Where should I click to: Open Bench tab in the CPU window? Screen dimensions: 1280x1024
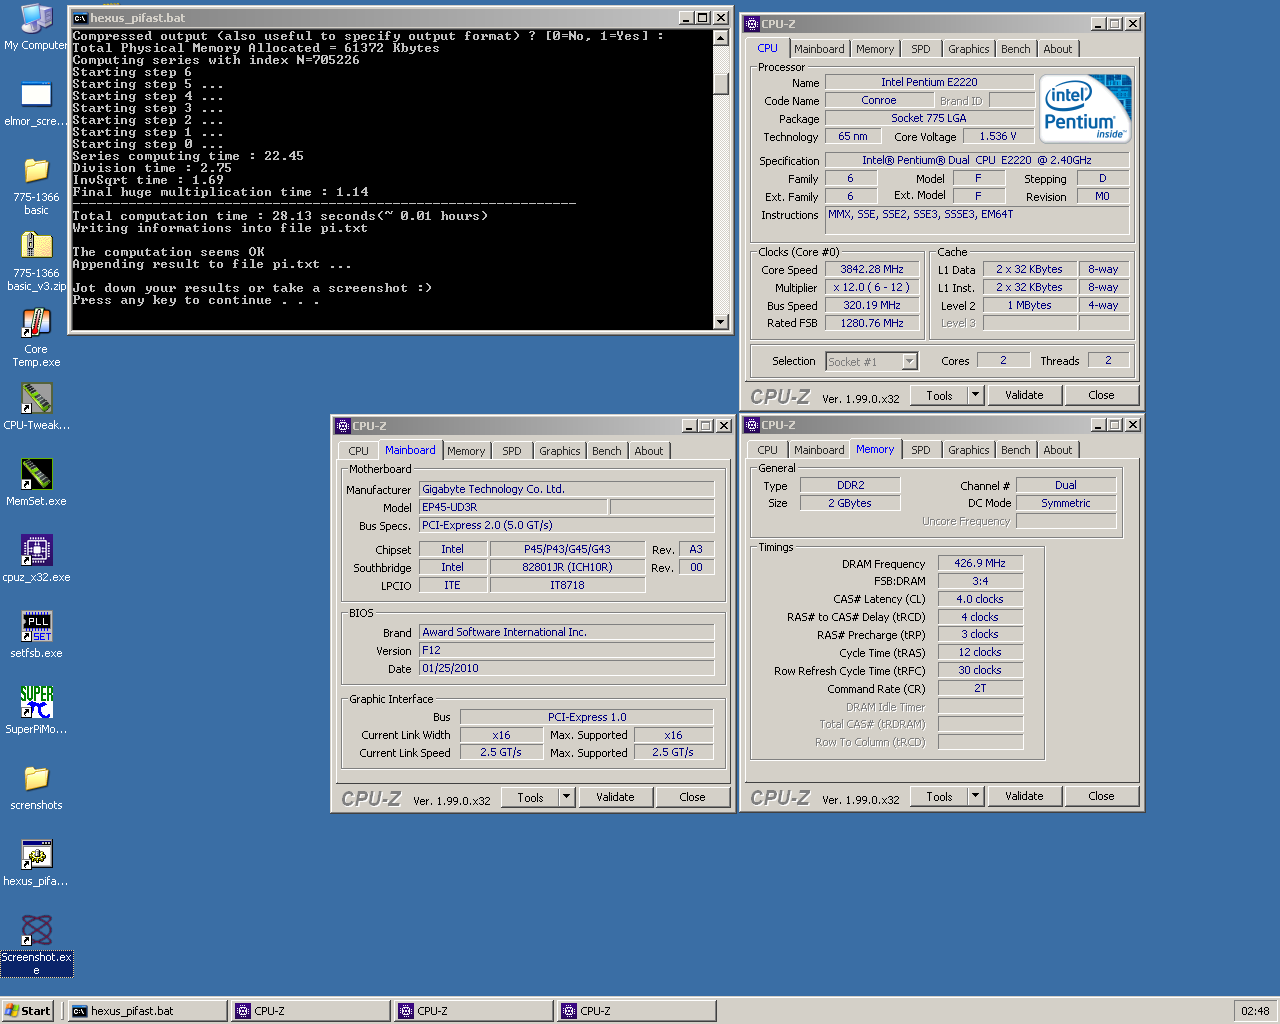[x=1016, y=49]
